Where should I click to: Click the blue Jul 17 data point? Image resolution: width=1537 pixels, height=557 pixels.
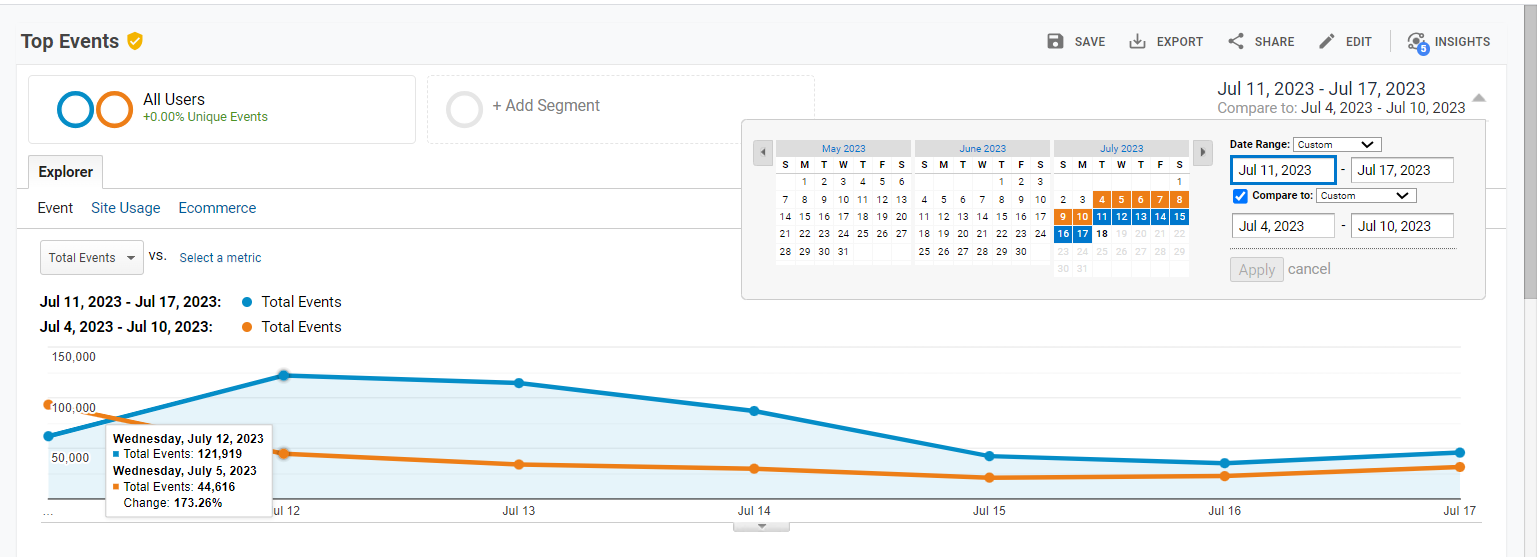[1460, 452]
